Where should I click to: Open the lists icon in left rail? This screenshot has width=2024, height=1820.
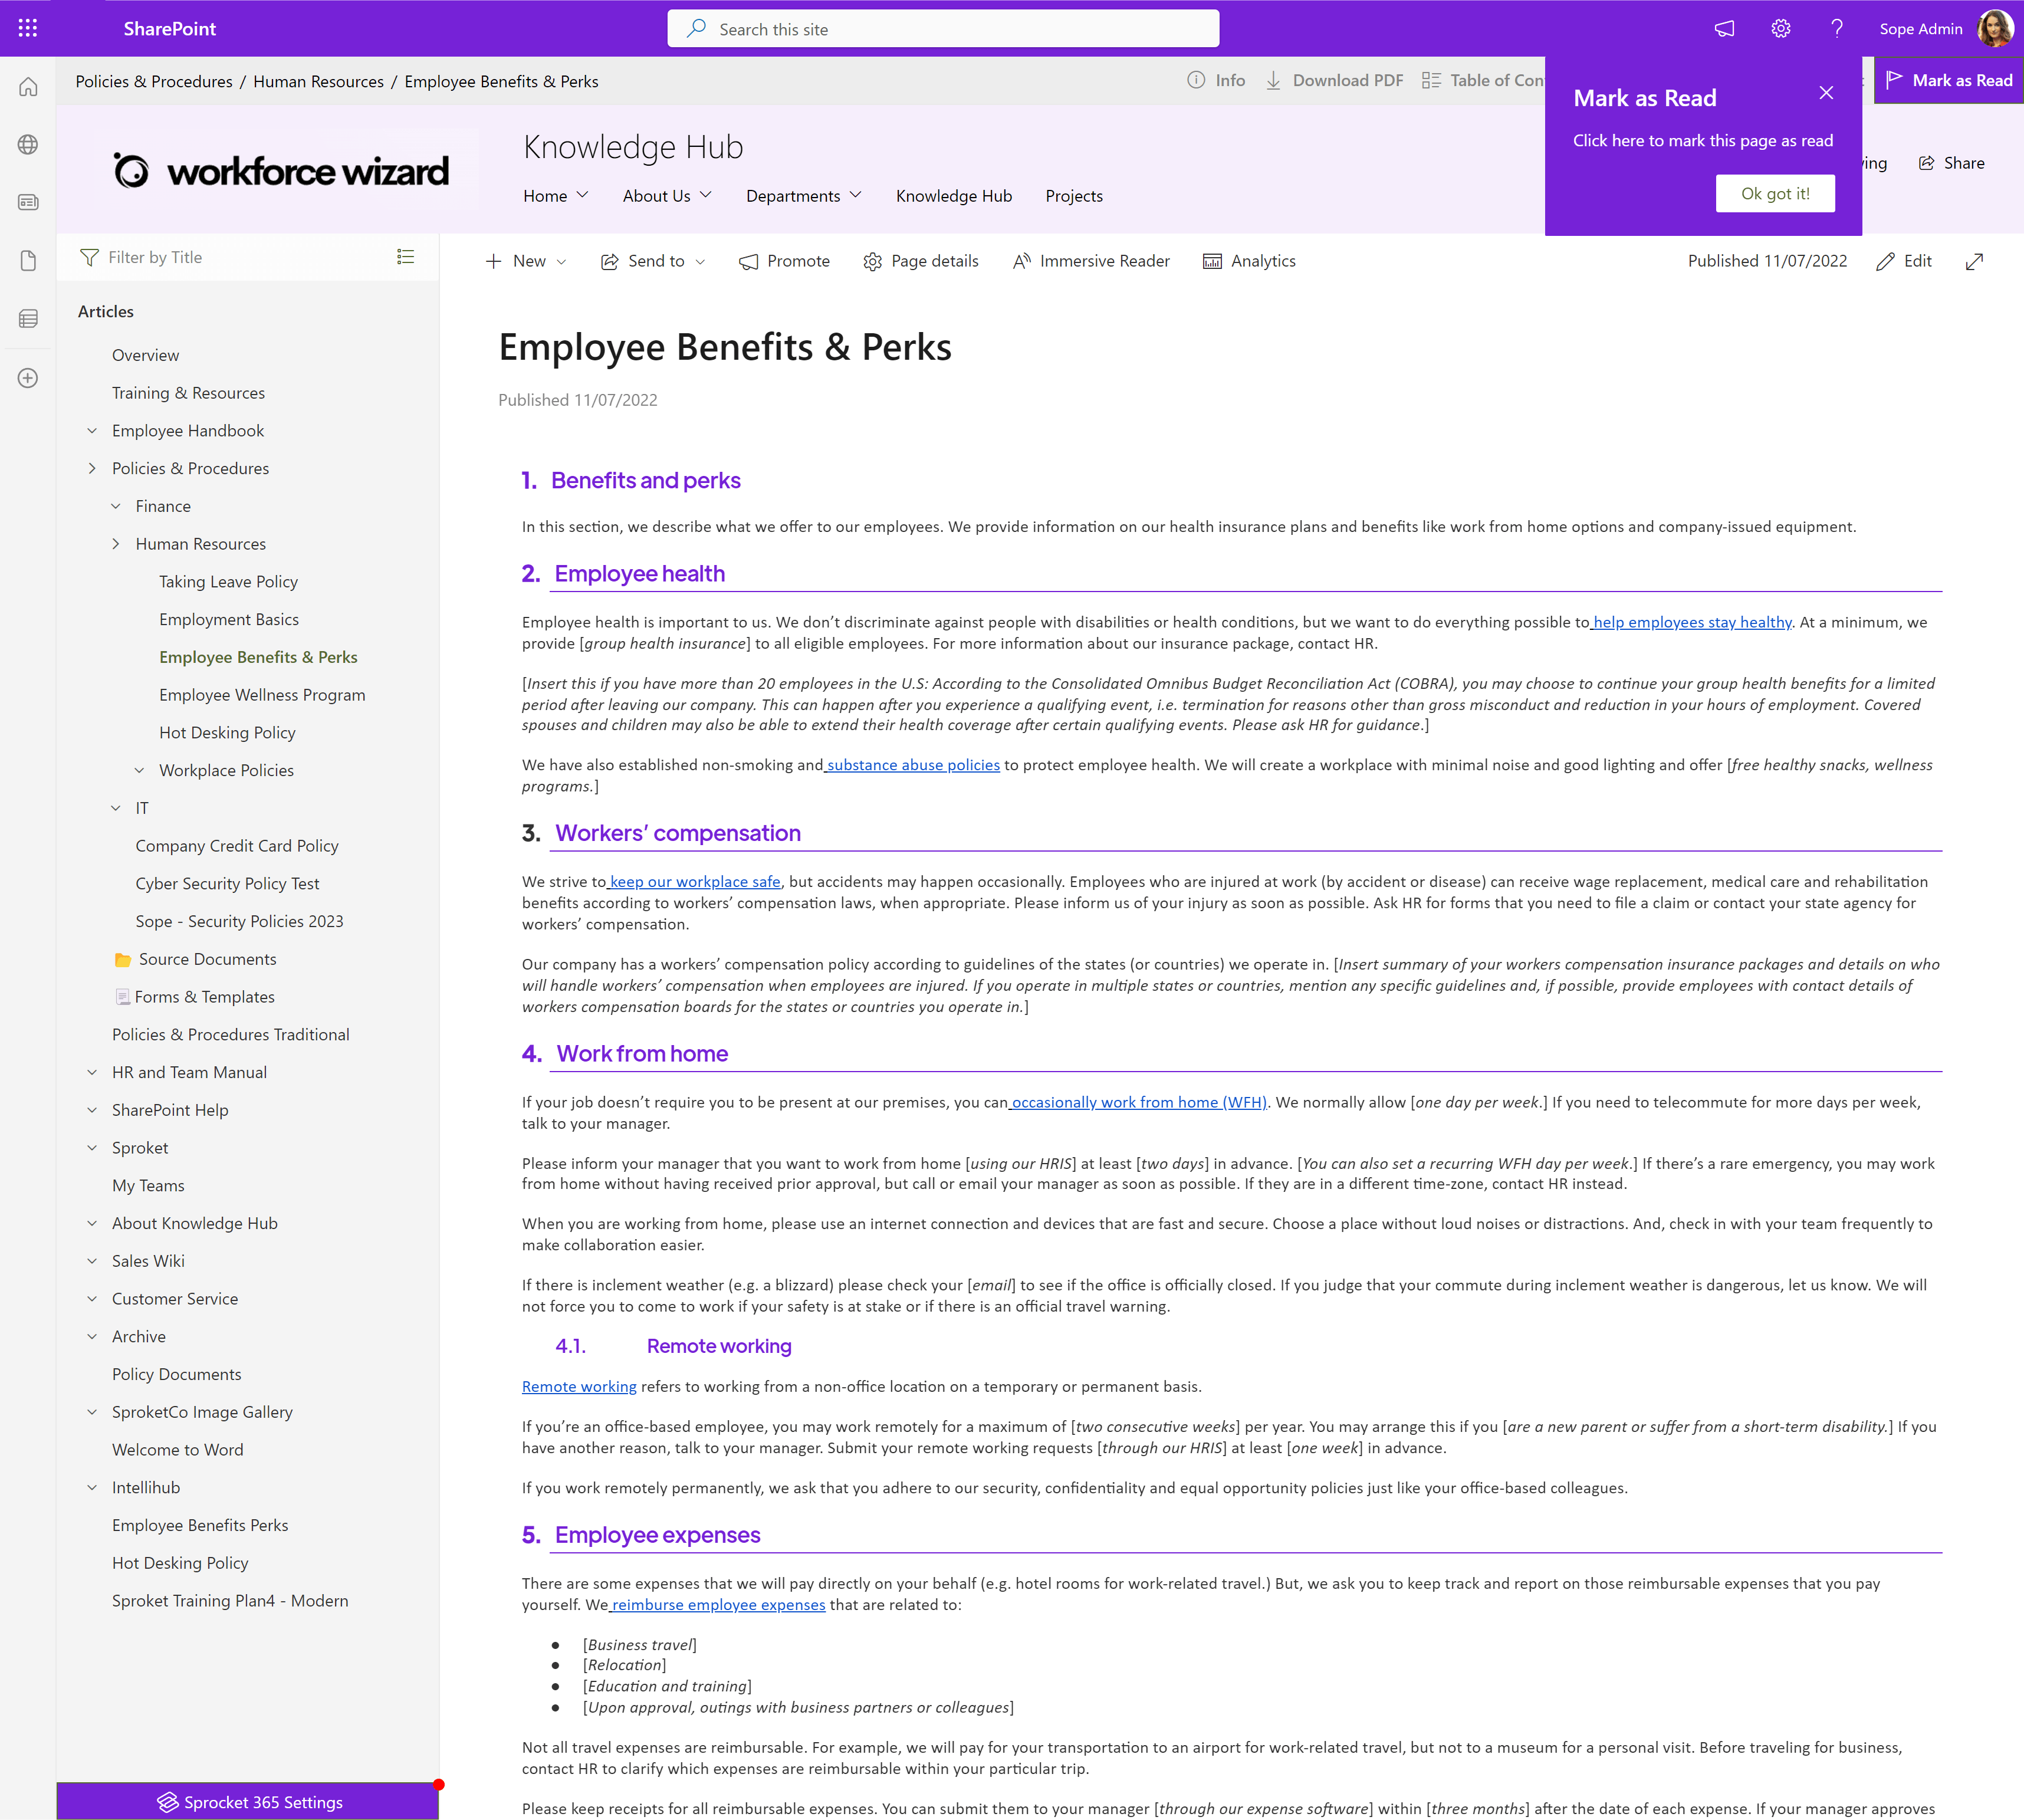(28, 319)
